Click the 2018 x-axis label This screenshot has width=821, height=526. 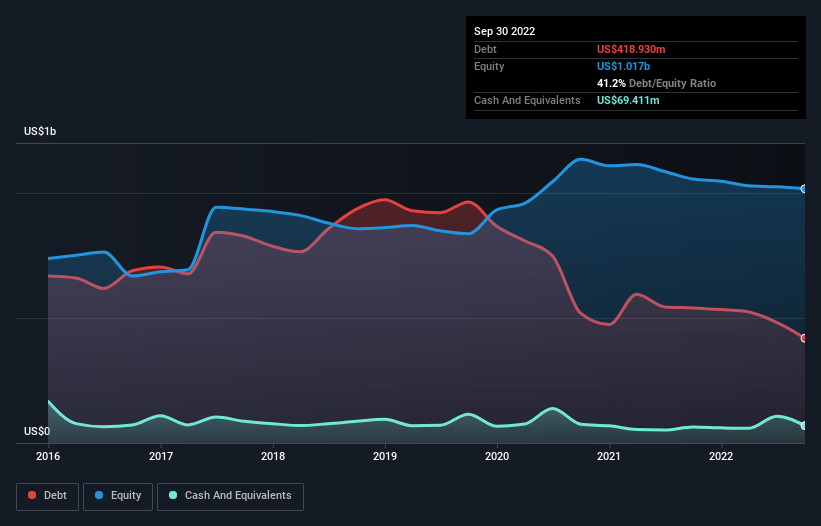click(273, 456)
